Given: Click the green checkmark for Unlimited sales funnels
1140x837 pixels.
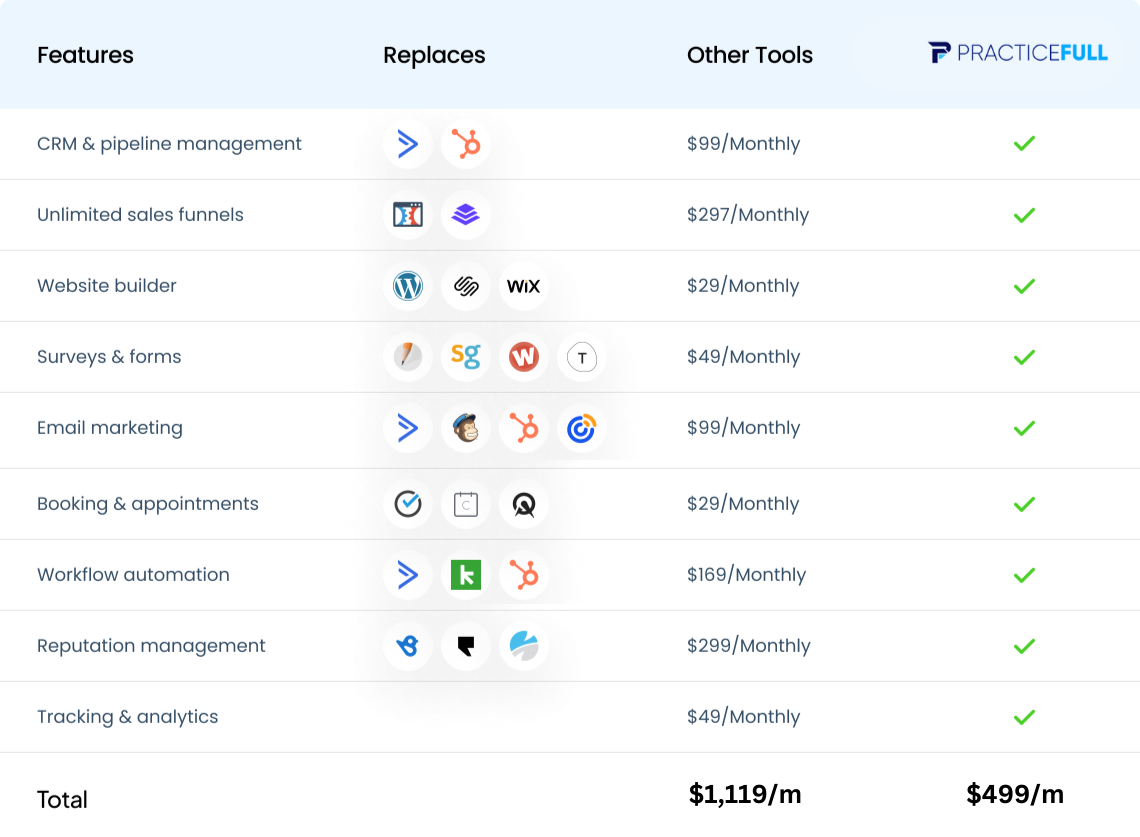Looking at the screenshot, I should pos(1024,215).
